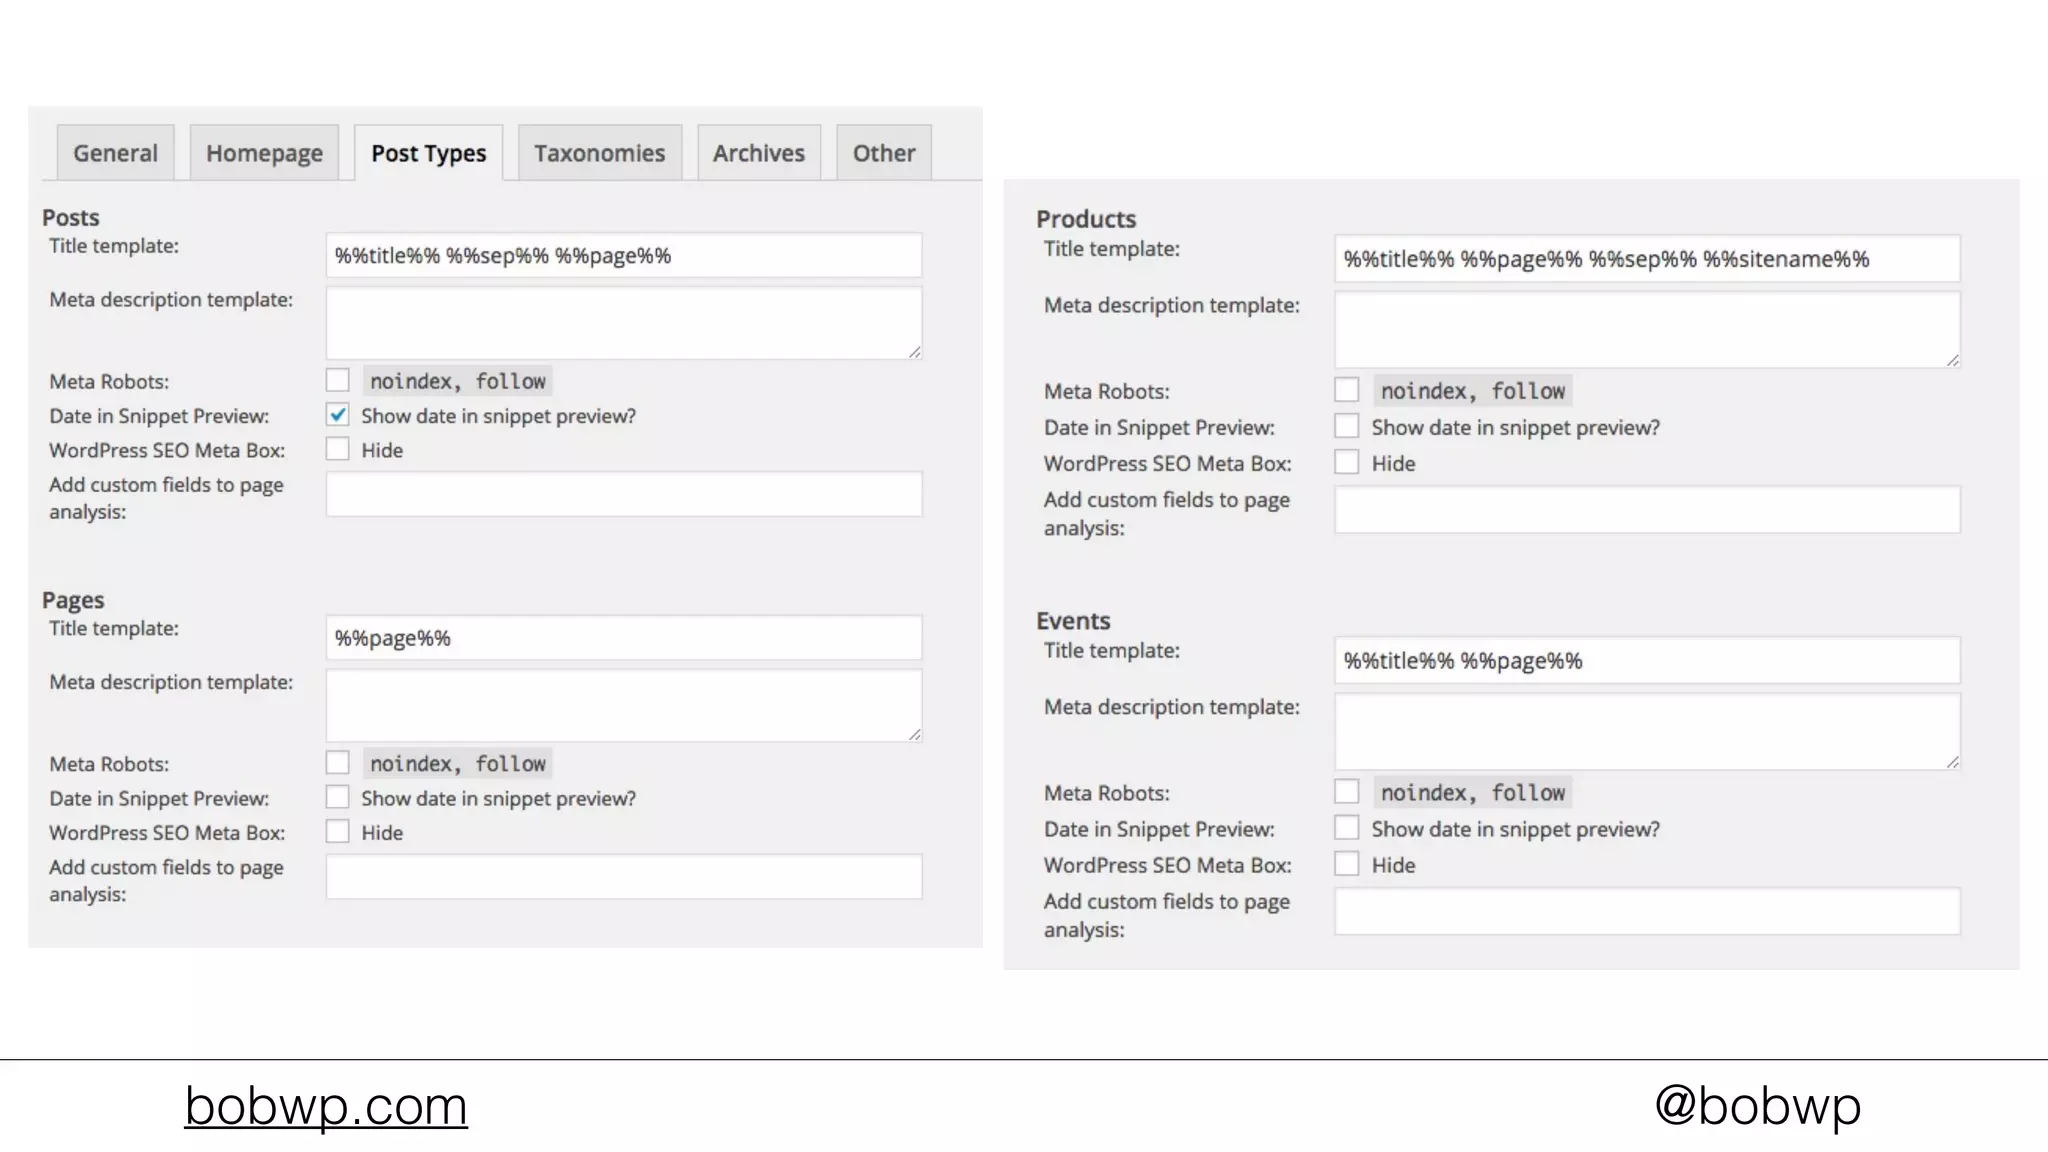Open the Homepage tab

(x=264, y=153)
